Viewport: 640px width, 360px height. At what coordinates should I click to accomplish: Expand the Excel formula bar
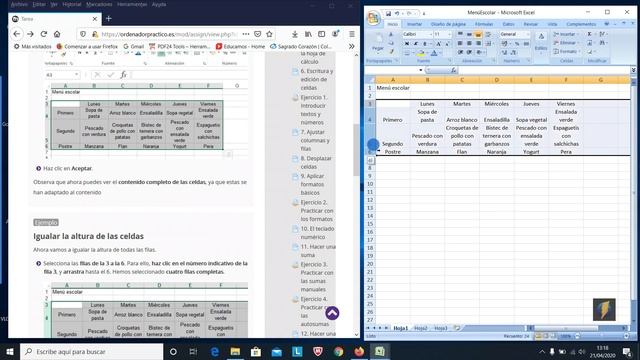[633, 70]
